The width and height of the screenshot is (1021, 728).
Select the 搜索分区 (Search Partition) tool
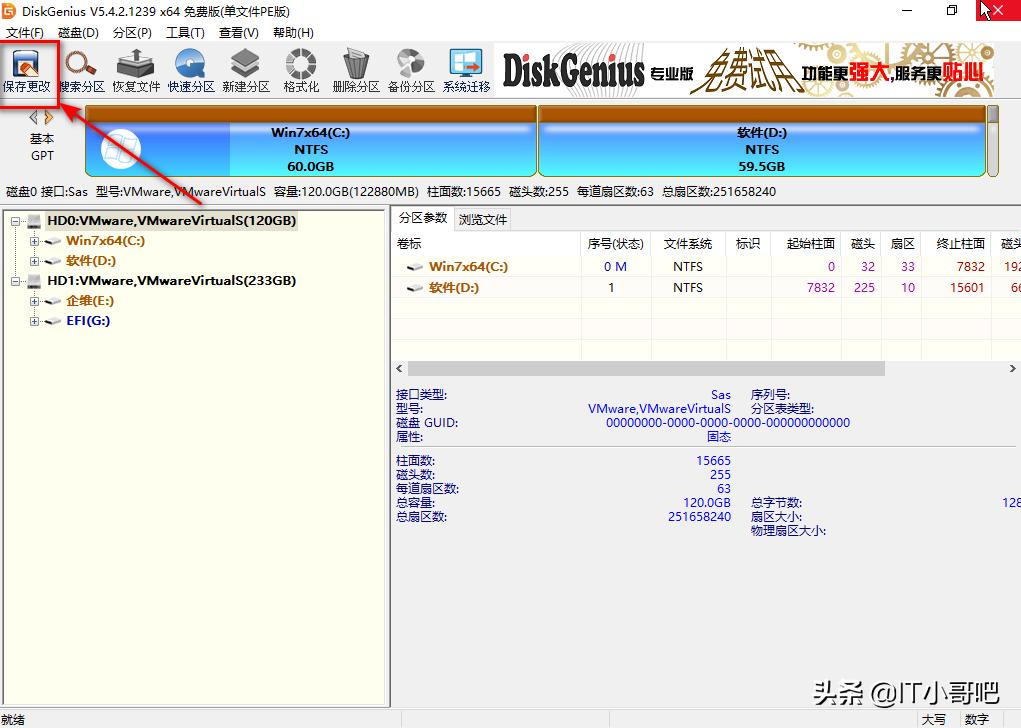[x=82, y=69]
